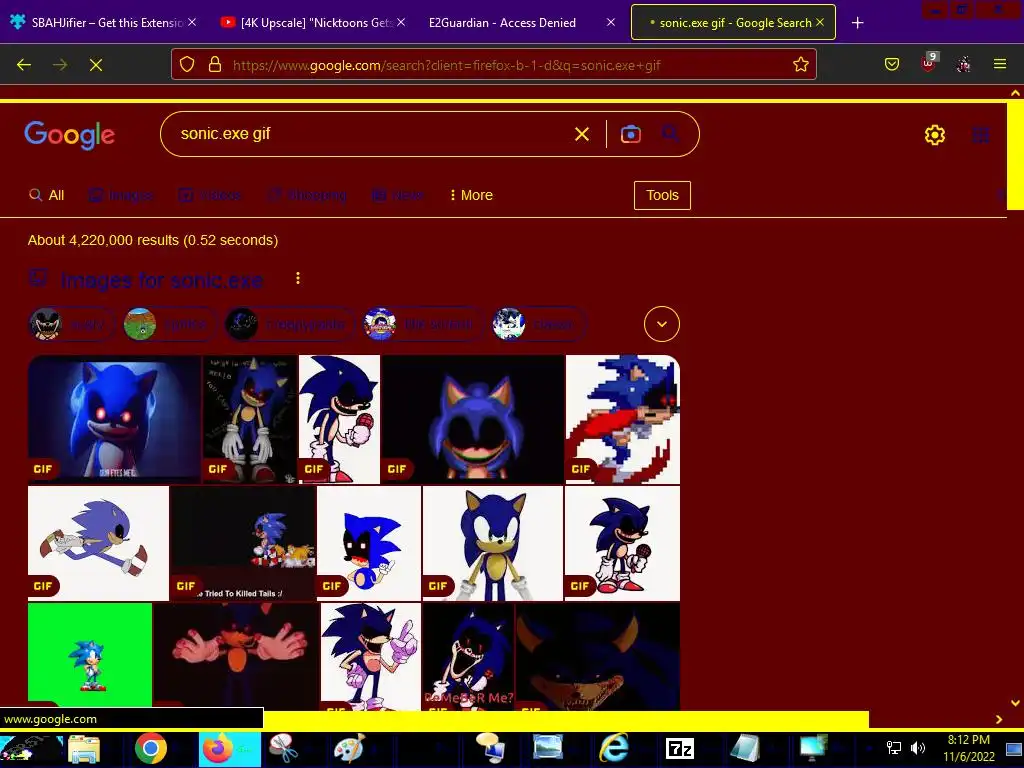1024x768 pixels.
Task: Open volume control in system tray
Action: coord(918,748)
